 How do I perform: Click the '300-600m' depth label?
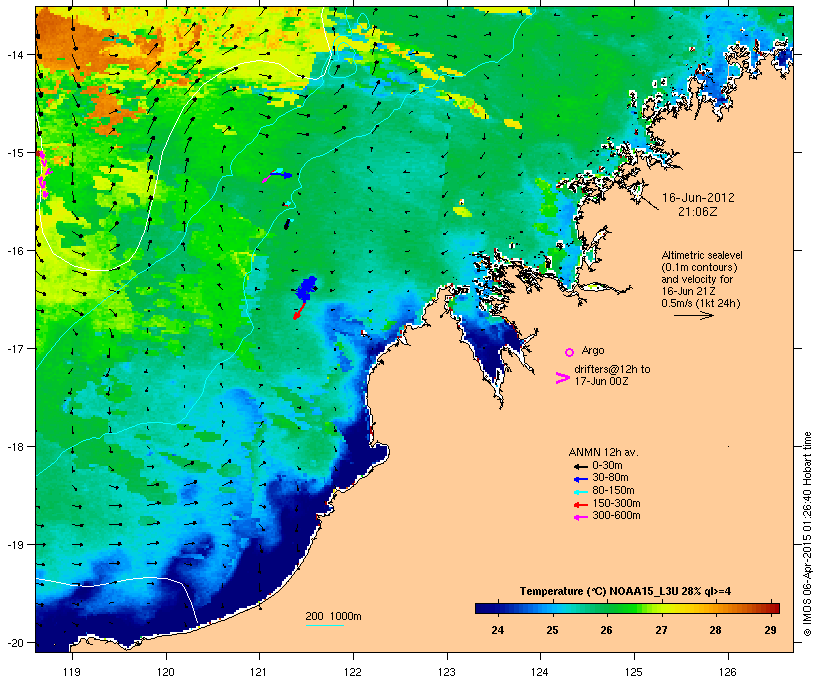click(616, 516)
